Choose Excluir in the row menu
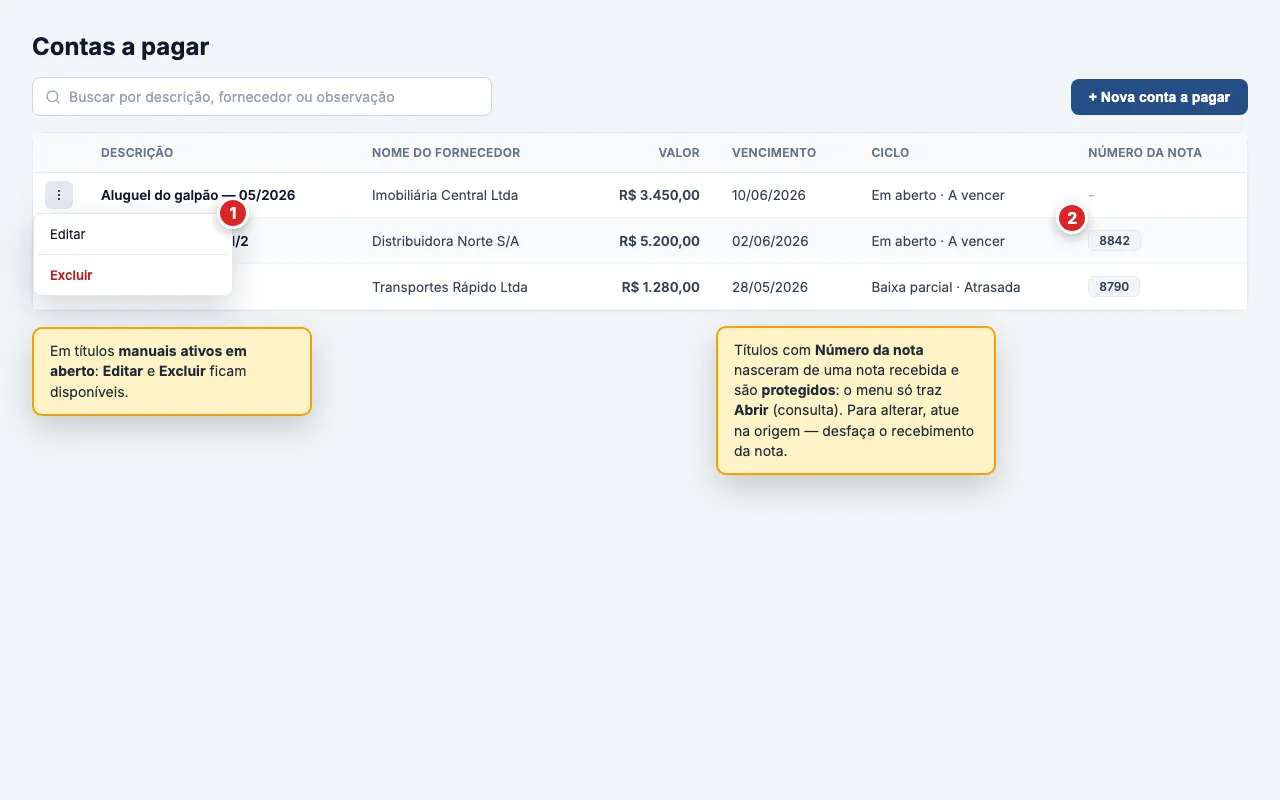Image resolution: width=1280 pixels, height=800 pixels. coord(133,275)
